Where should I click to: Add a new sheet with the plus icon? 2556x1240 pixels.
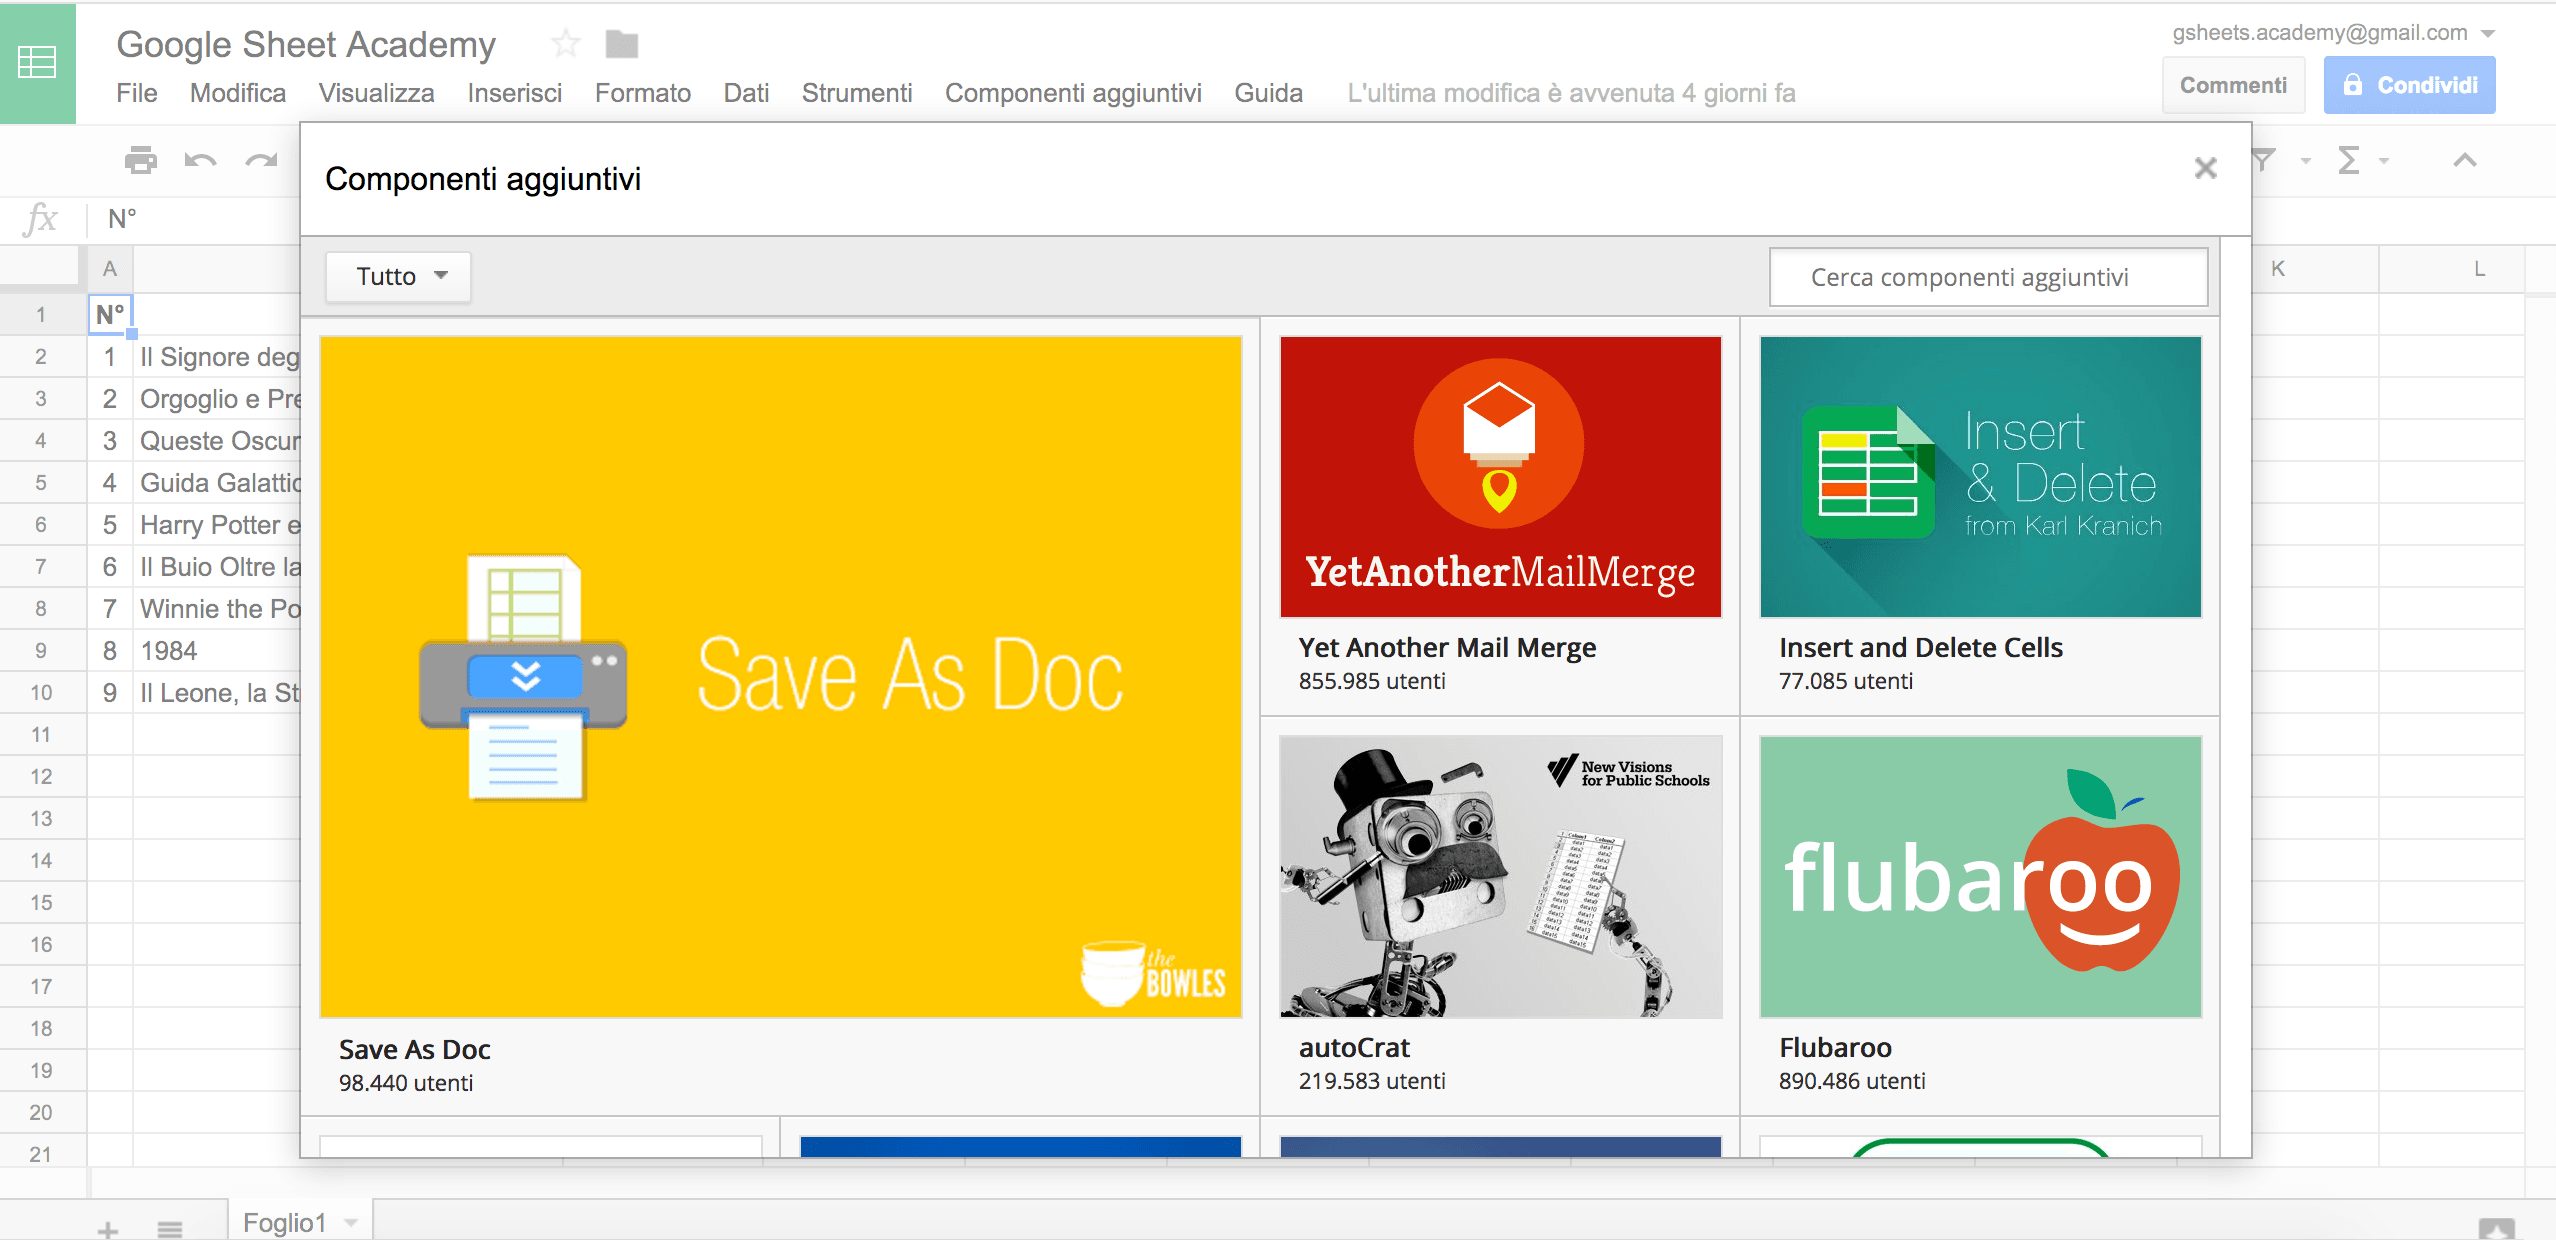pos(108,1228)
